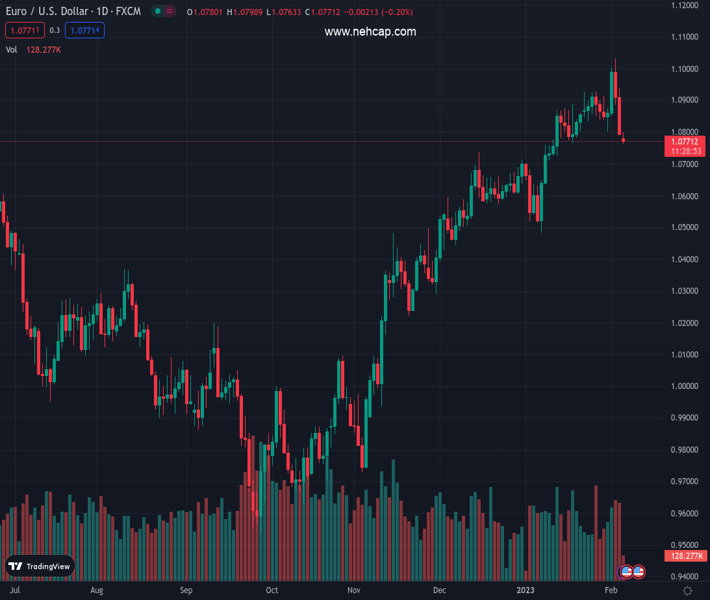Click the bar countdown 11:28:53
The image size is (710, 600).
click(x=686, y=151)
